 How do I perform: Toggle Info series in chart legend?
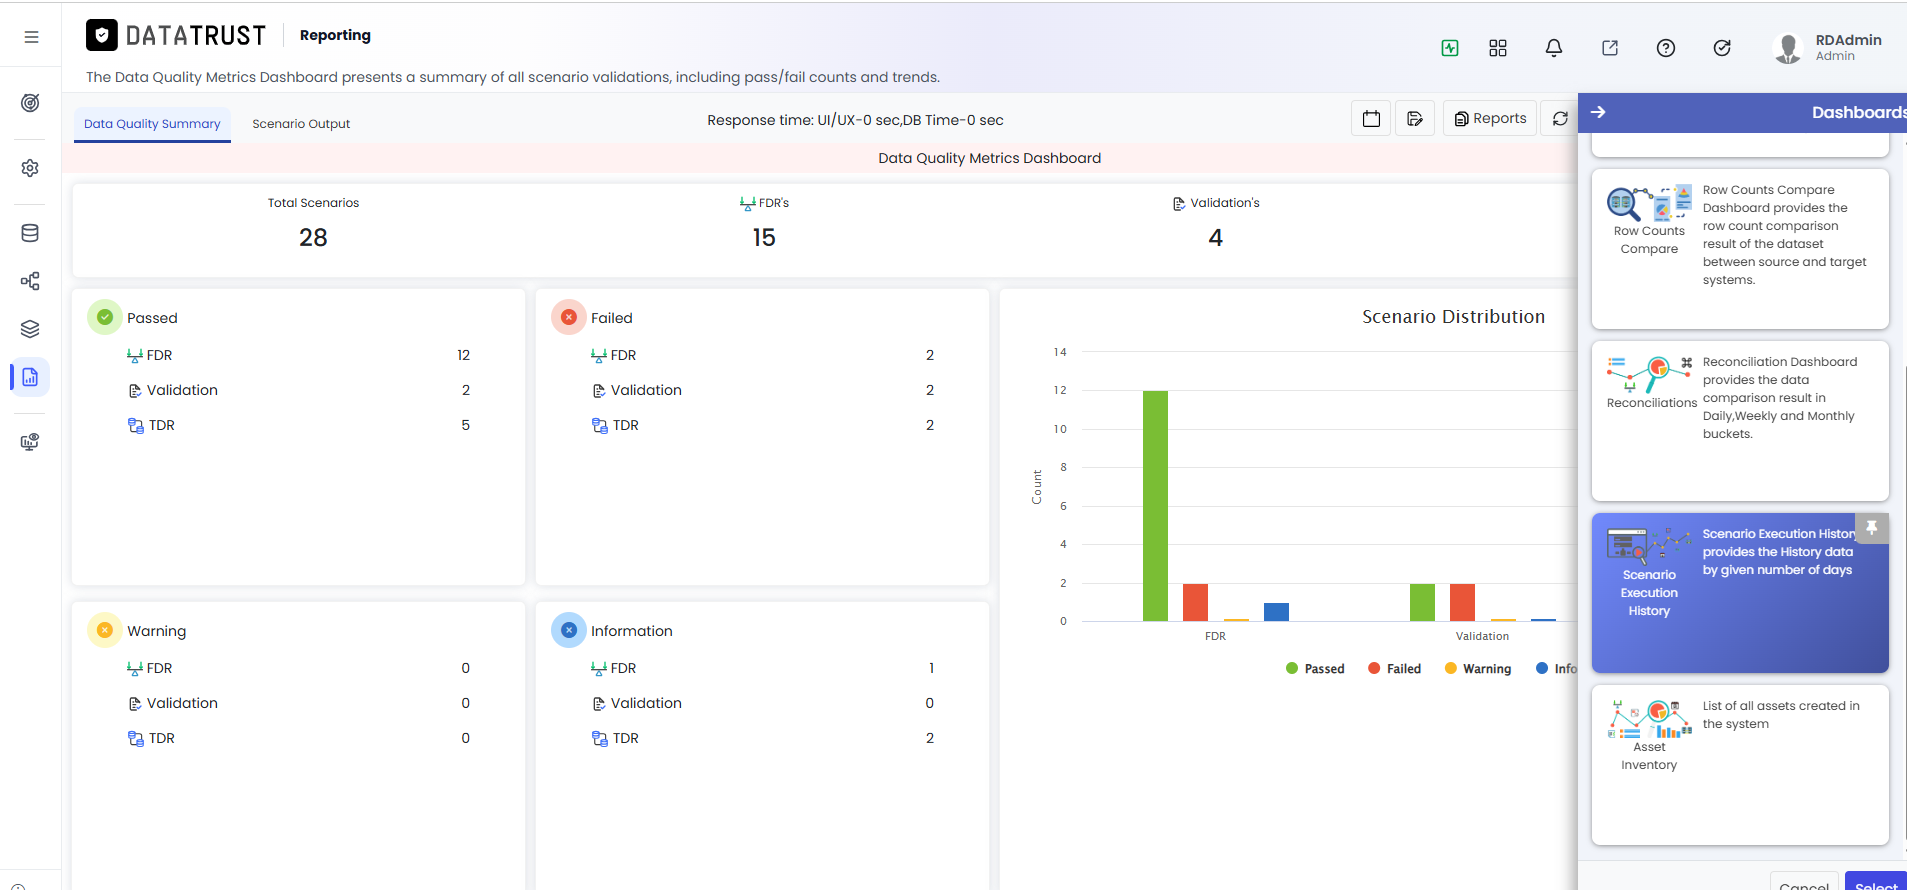click(x=1556, y=669)
